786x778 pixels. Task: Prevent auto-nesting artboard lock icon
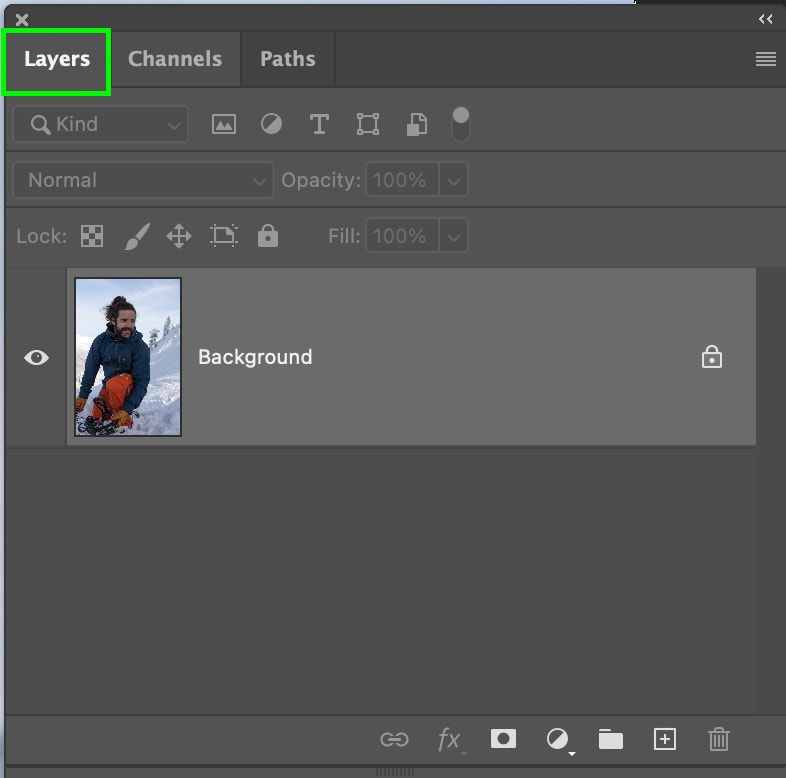pos(224,236)
